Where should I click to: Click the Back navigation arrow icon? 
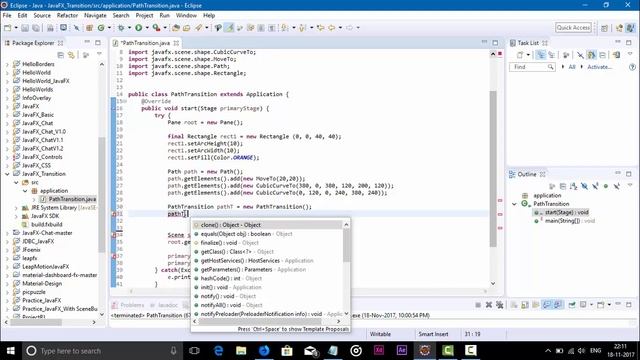point(331,28)
